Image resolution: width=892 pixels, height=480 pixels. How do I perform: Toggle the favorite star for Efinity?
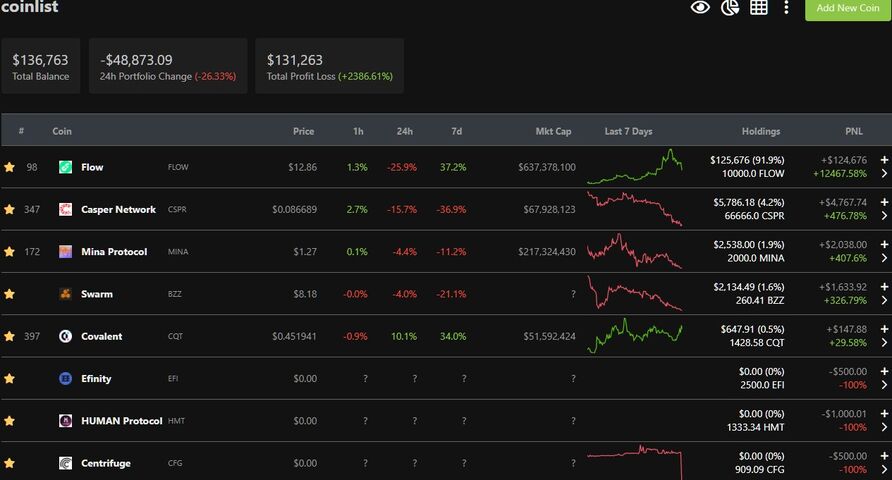(9, 378)
